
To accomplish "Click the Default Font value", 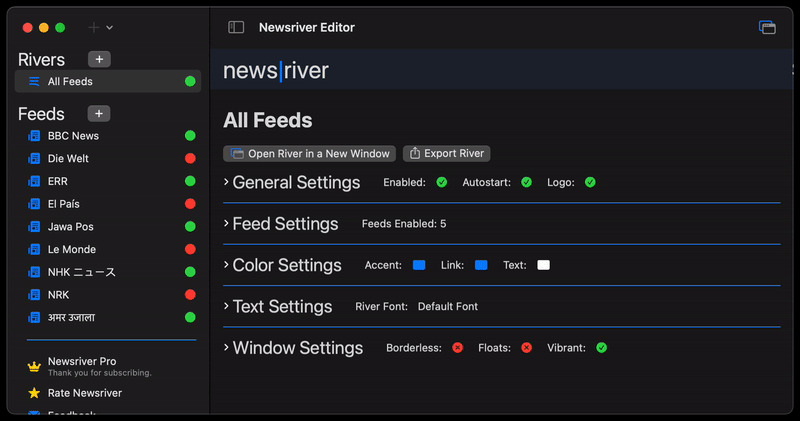I will 448,306.
